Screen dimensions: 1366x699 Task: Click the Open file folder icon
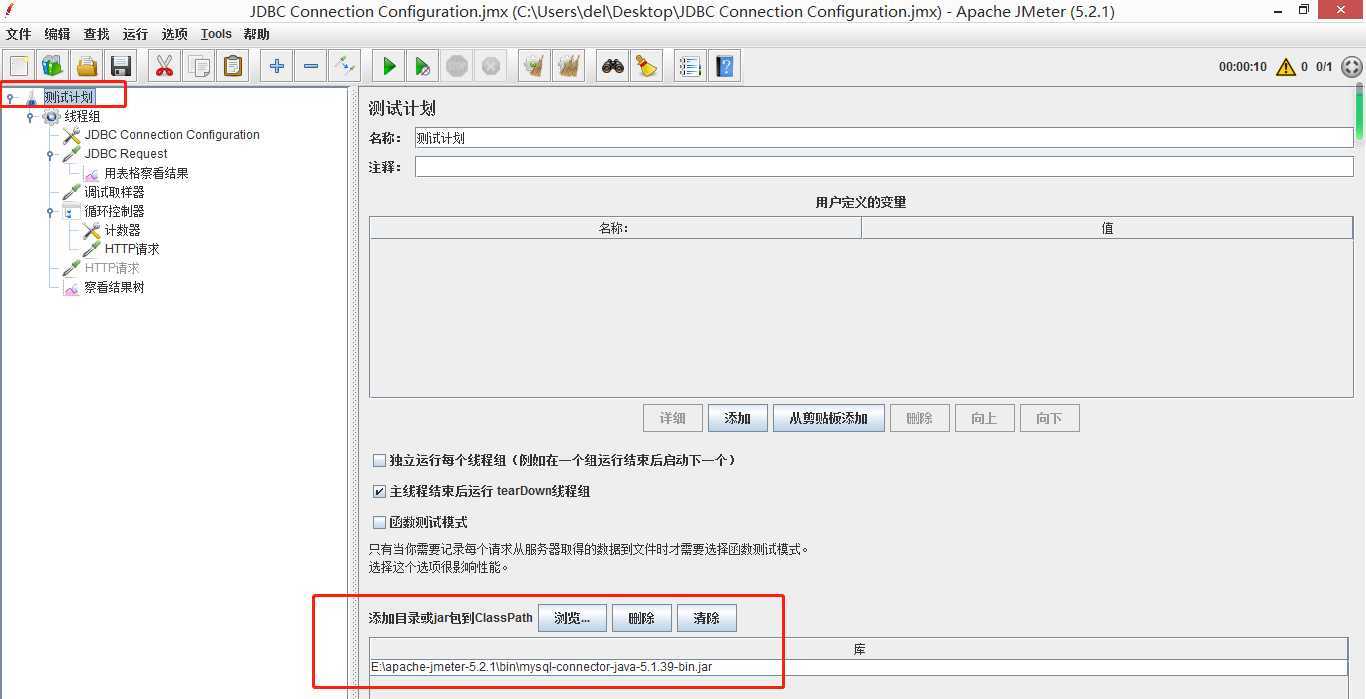point(87,66)
